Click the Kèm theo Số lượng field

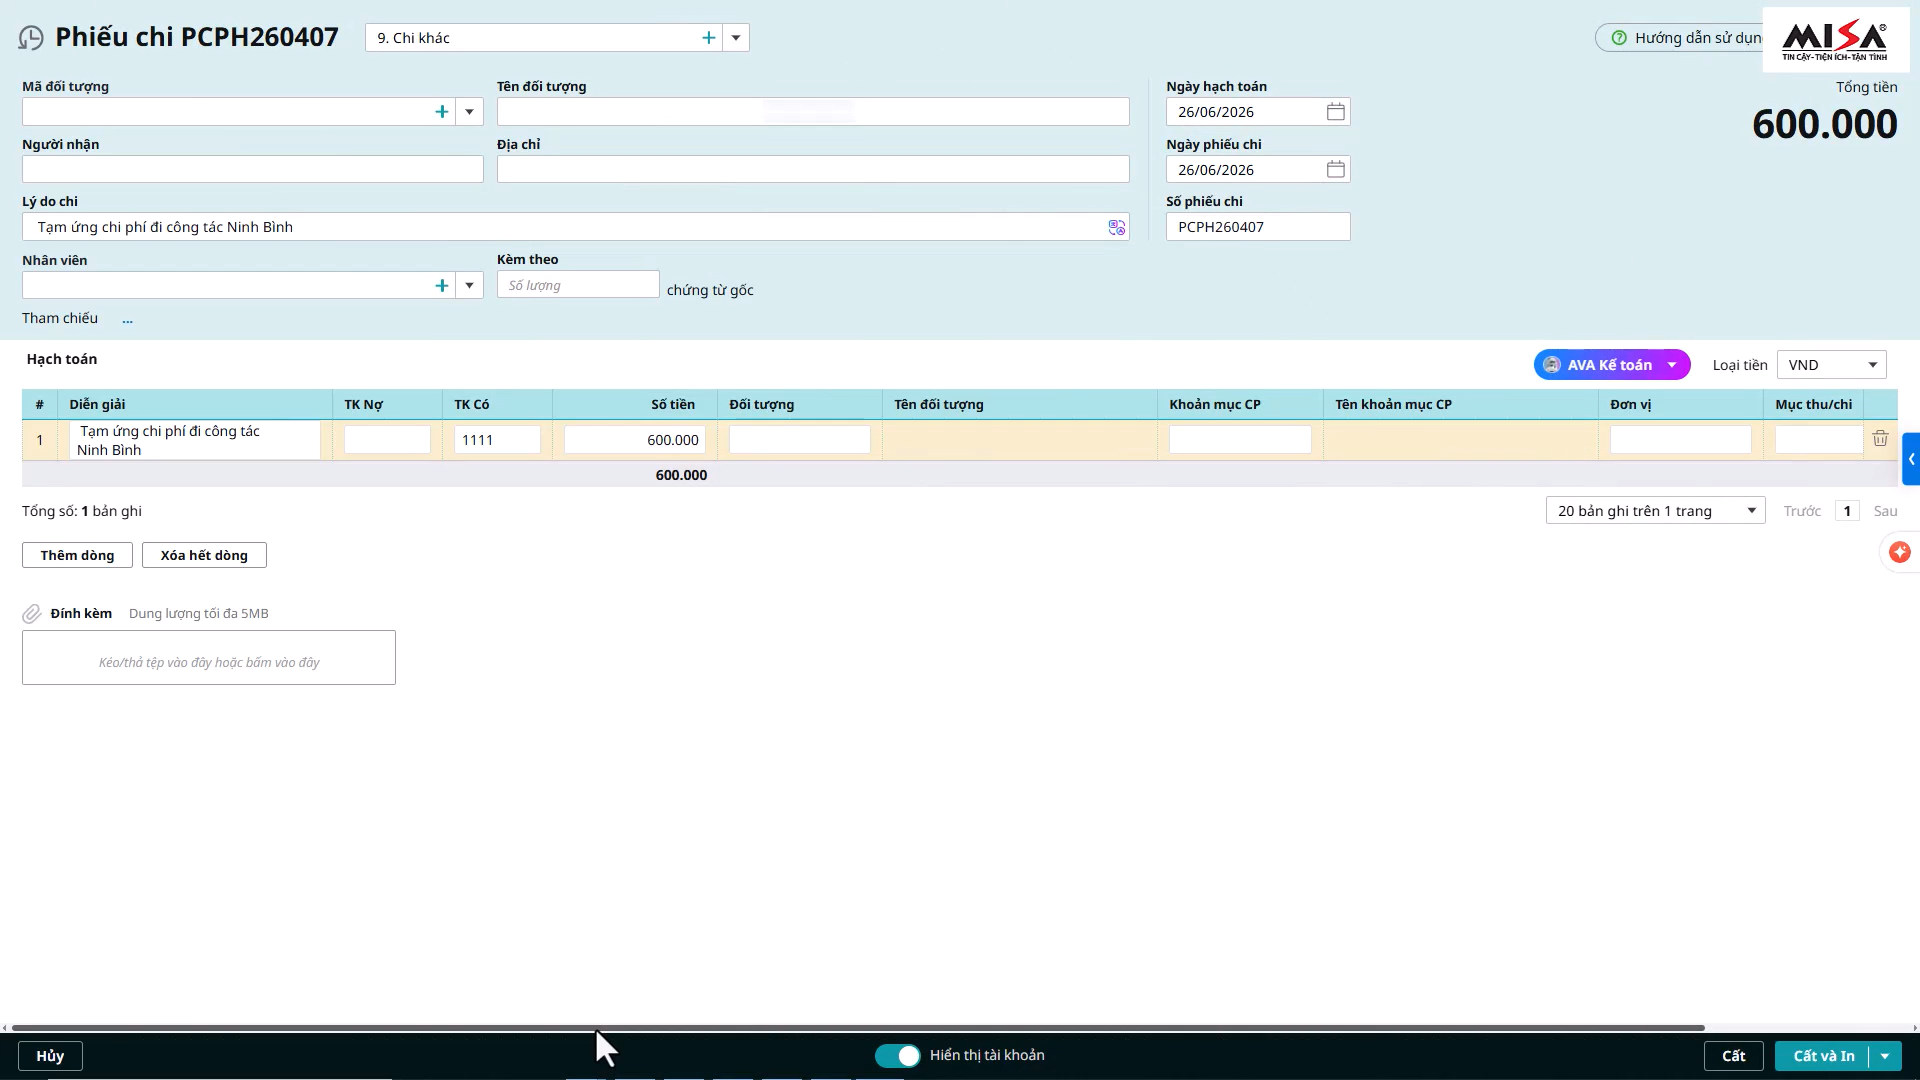[x=578, y=285]
